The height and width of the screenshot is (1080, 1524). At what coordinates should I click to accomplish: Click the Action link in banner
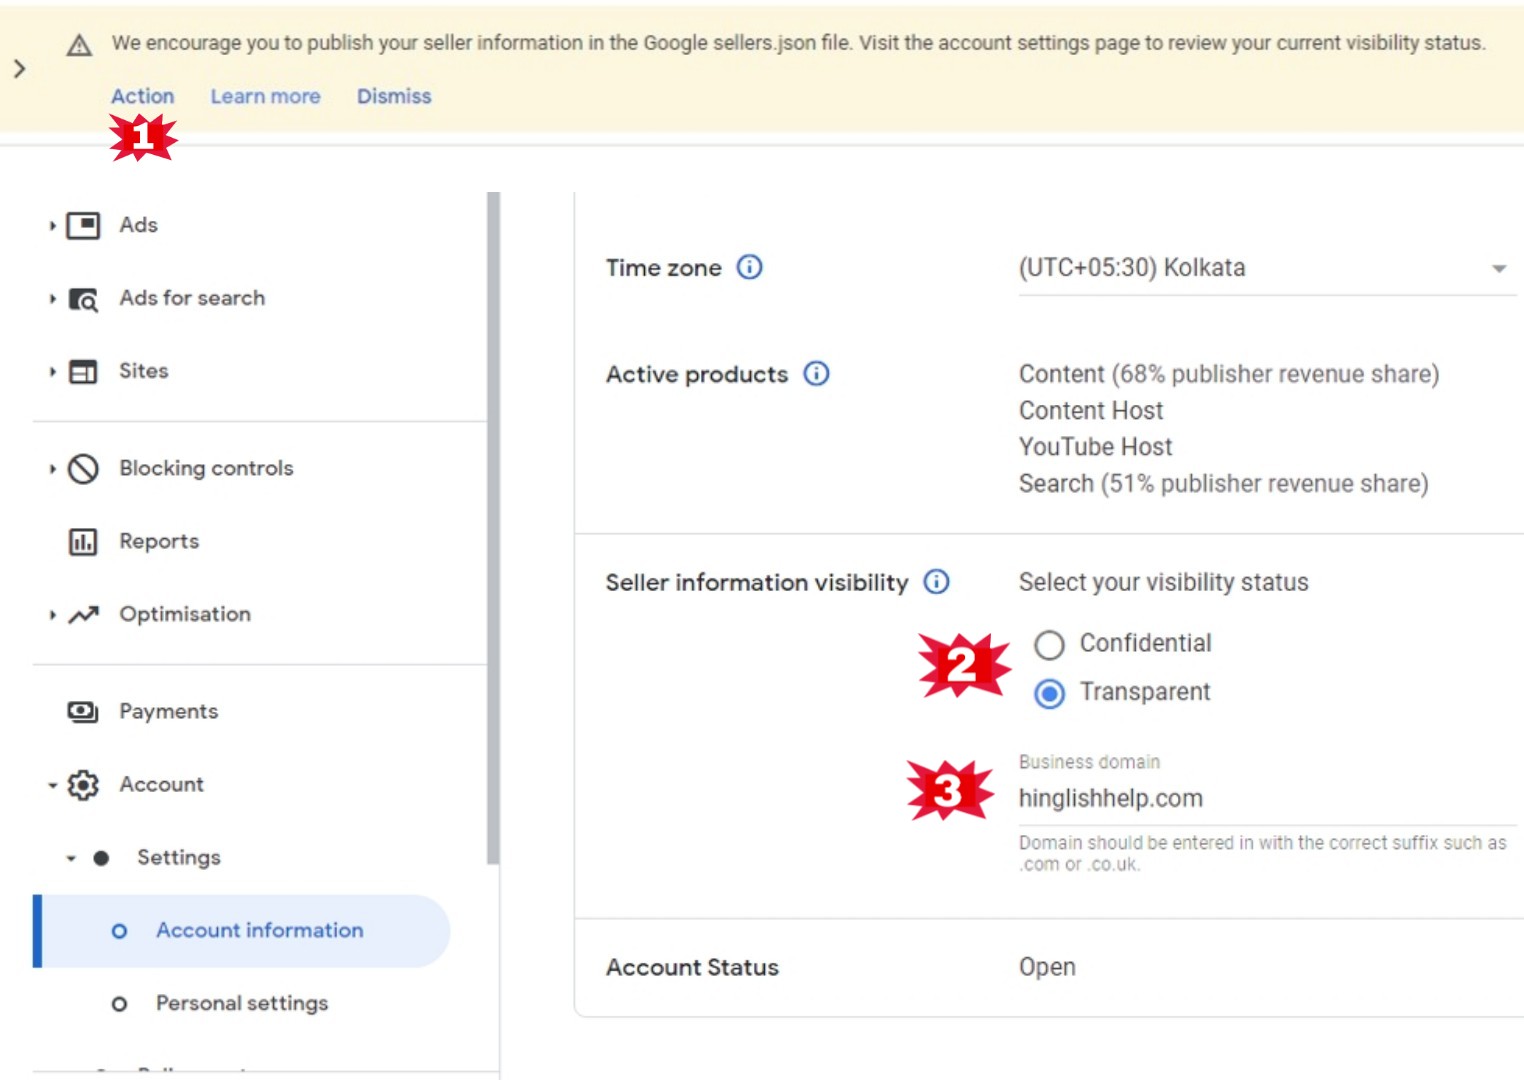point(142,96)
